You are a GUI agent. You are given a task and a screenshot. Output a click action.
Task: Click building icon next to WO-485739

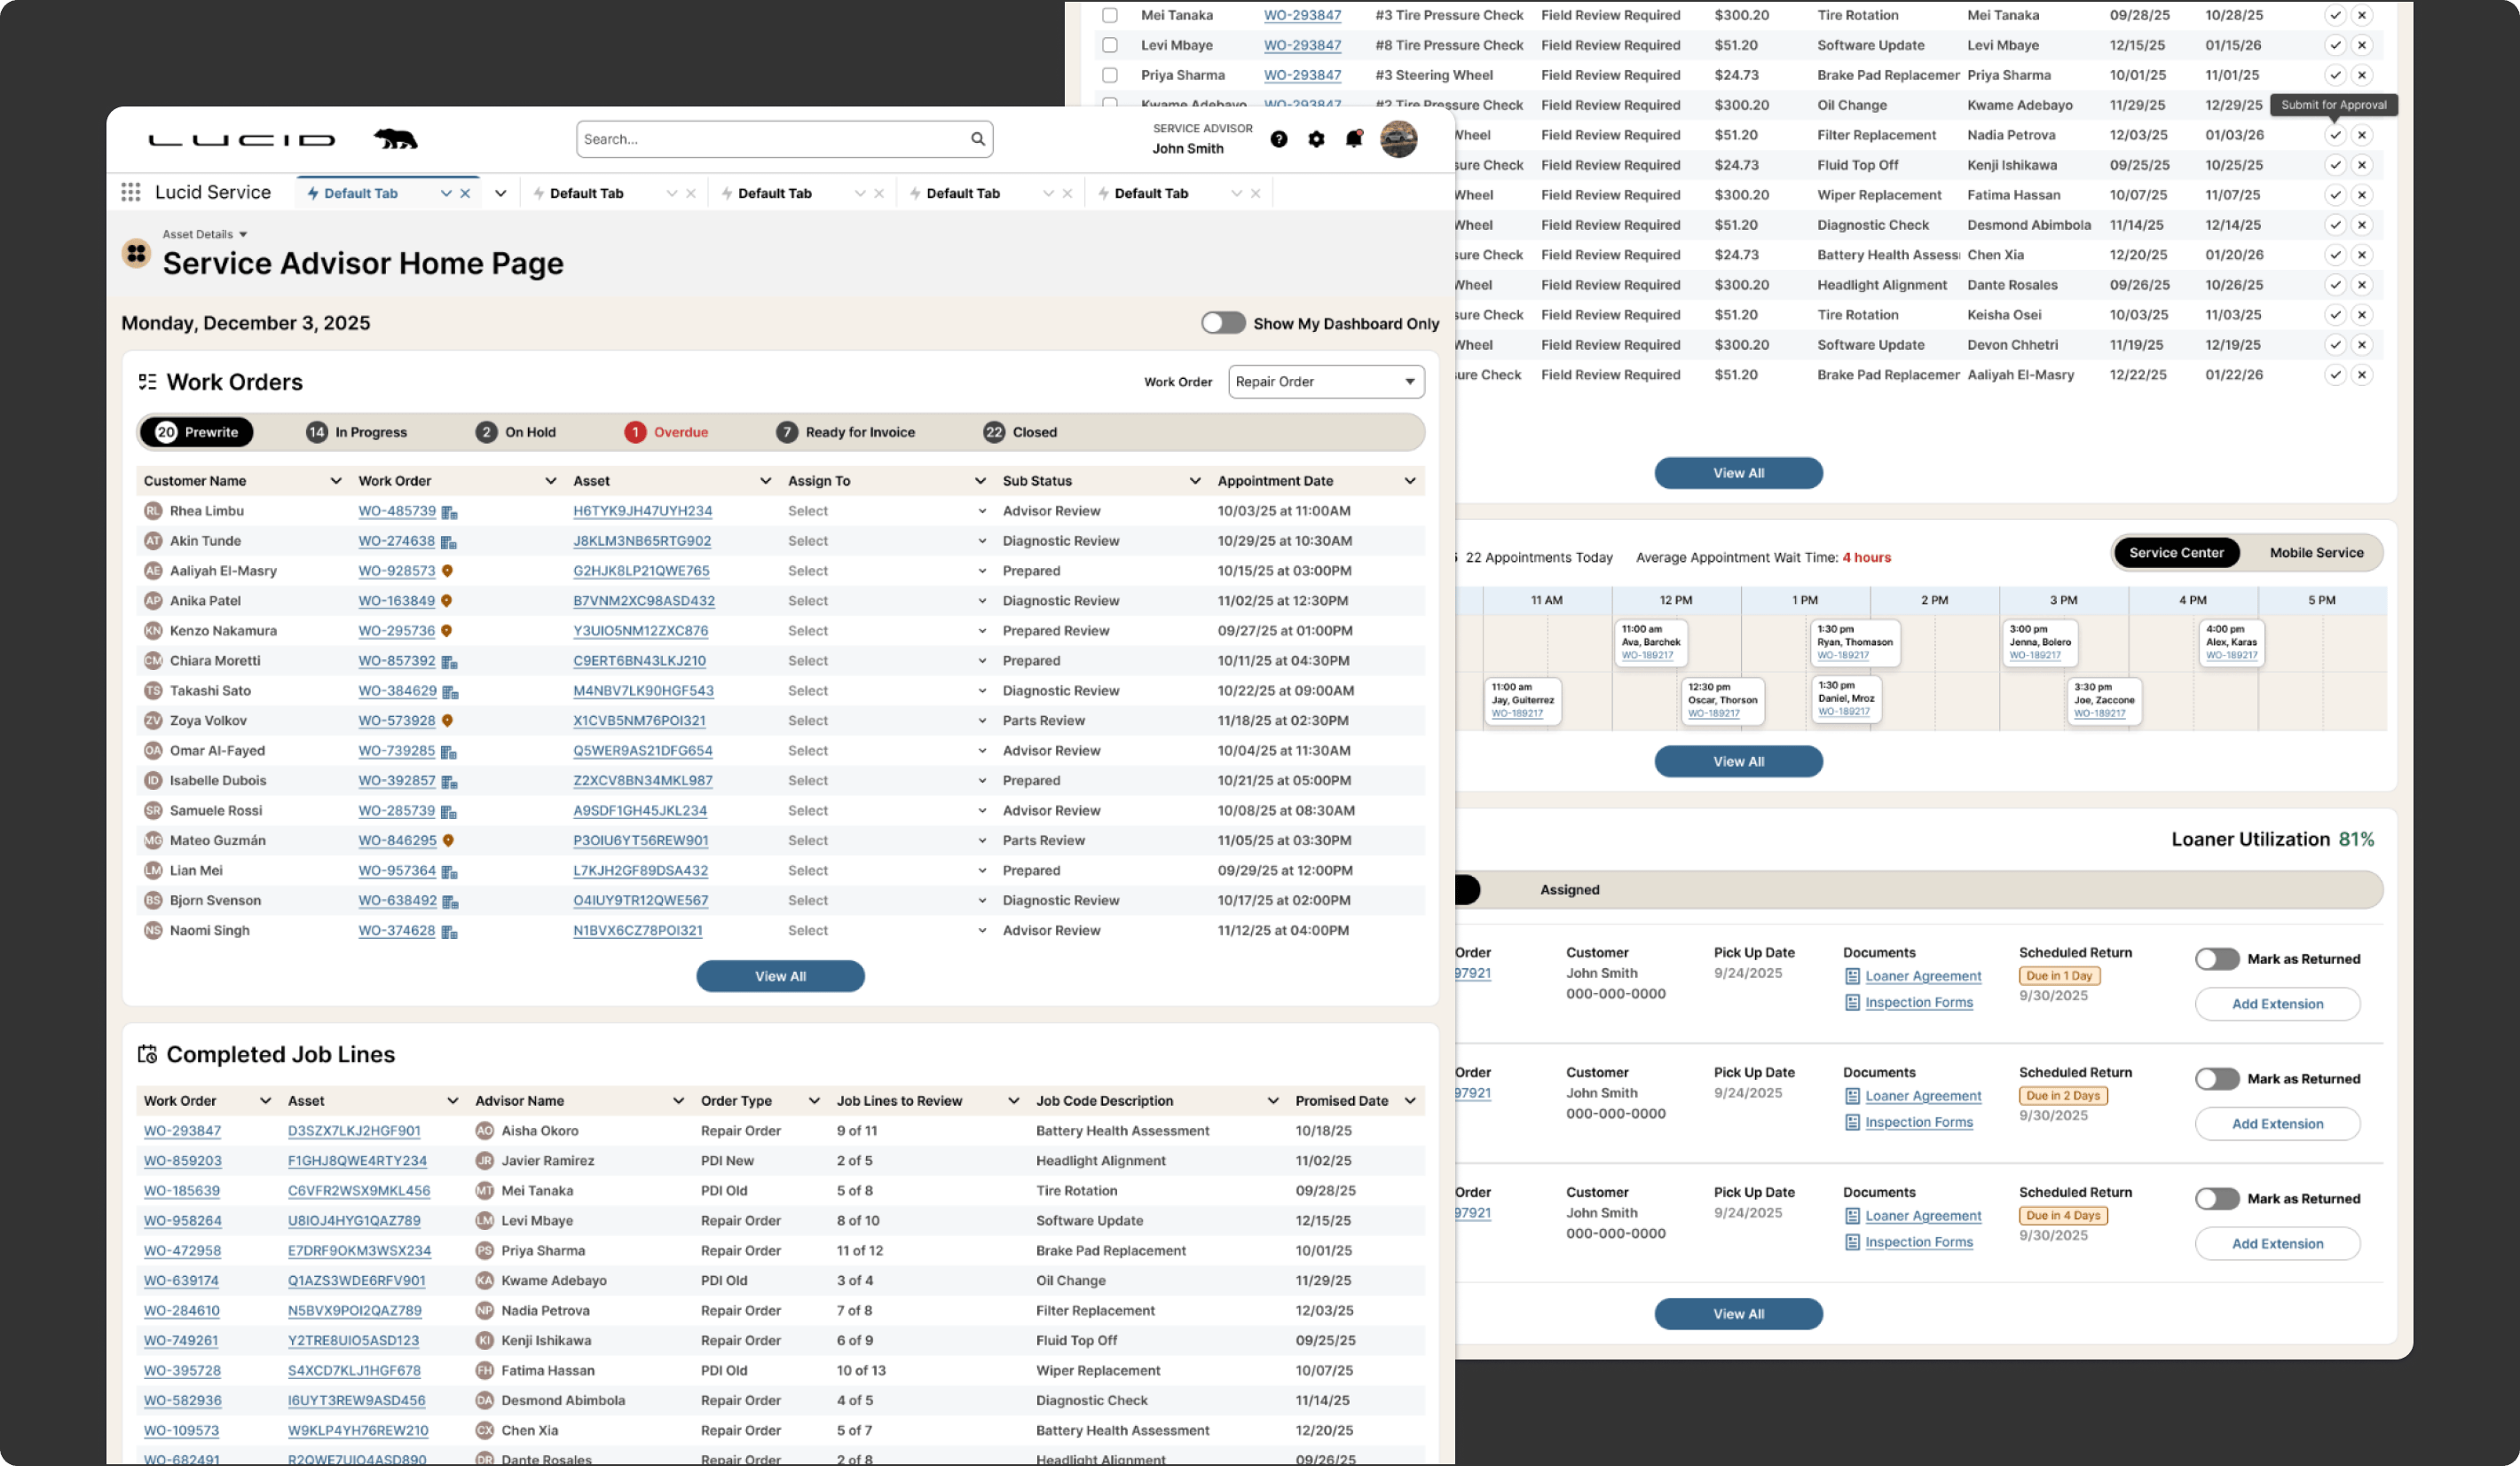click(x=450, y=512)
